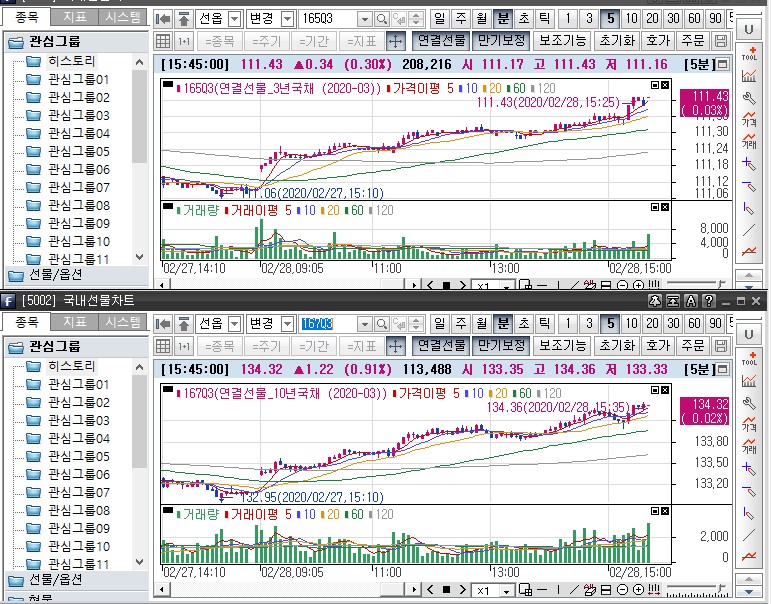This screenshot has height=604, width=771.
Task: Click the save disk icon in lower chart toolbar
Action: 722,346
